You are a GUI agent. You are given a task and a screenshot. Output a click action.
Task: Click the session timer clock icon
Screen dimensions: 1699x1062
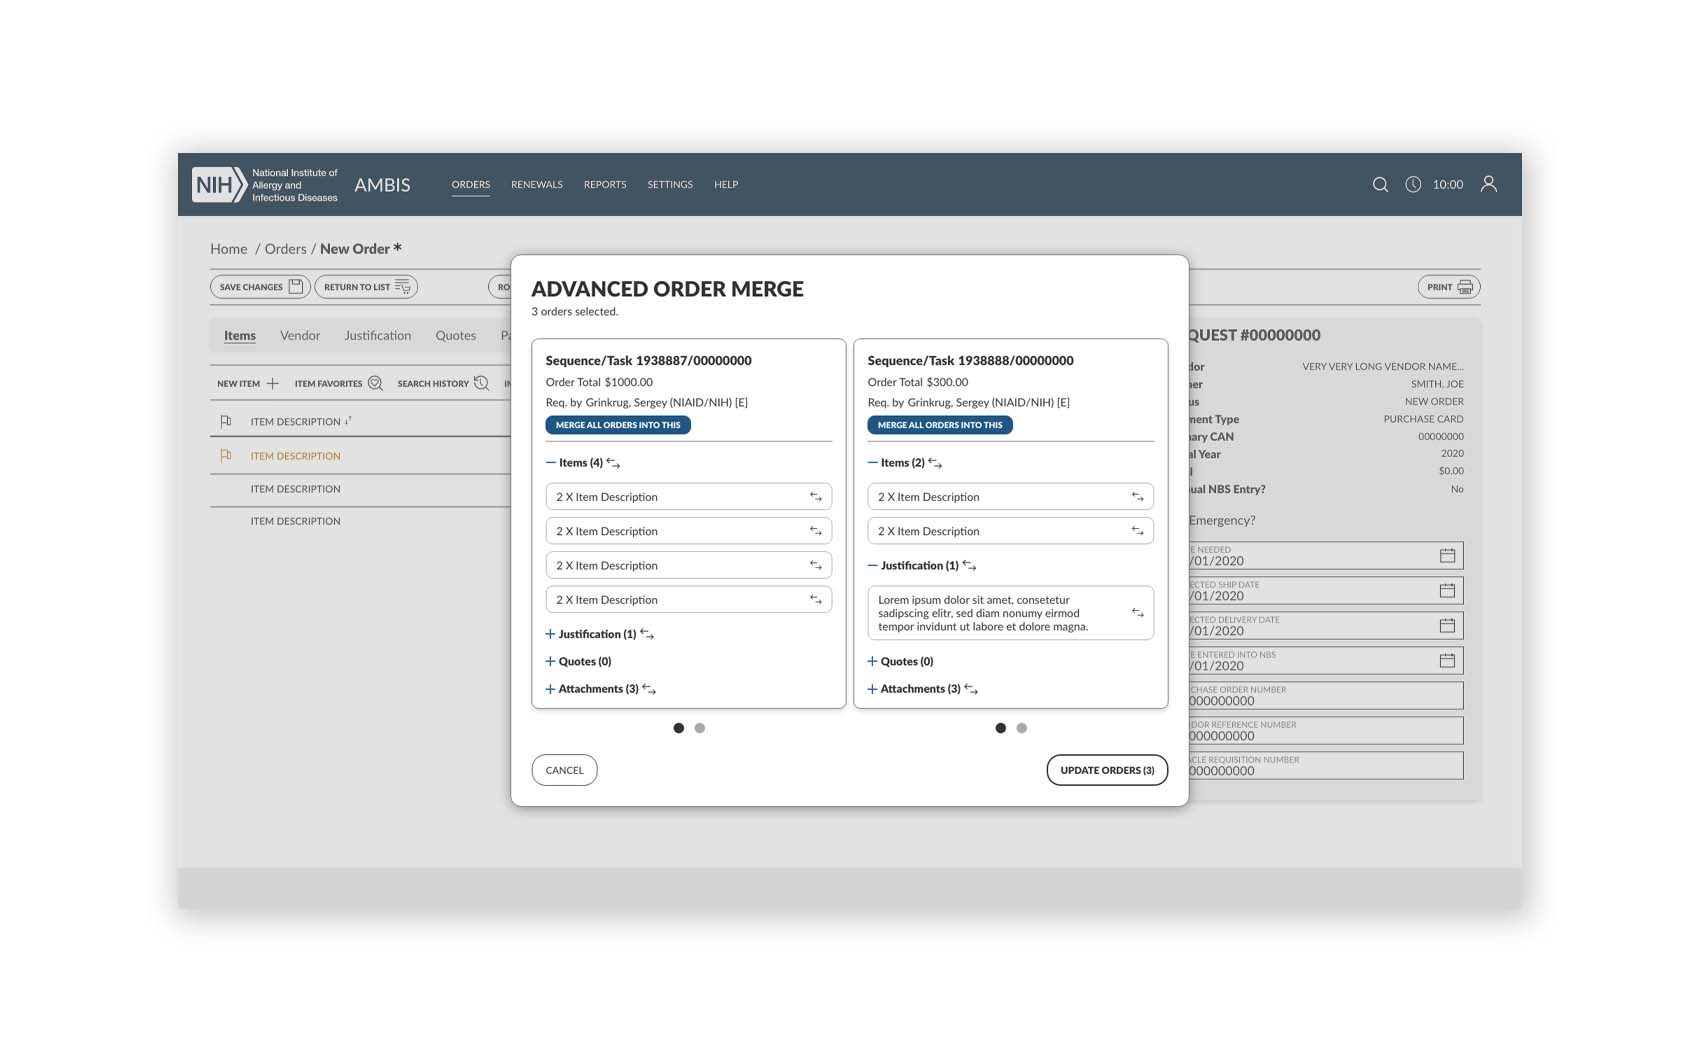[1413, 184]
